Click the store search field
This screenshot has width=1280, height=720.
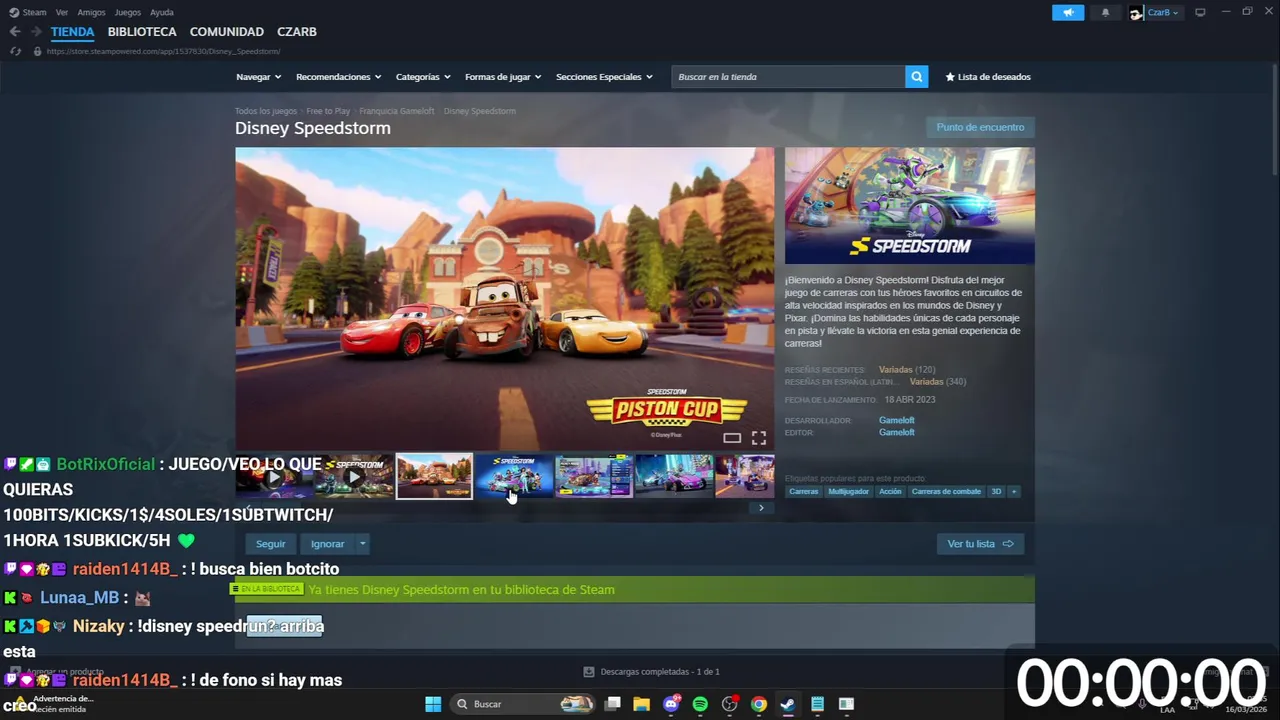pyautogui.click(x=789, y=77)
